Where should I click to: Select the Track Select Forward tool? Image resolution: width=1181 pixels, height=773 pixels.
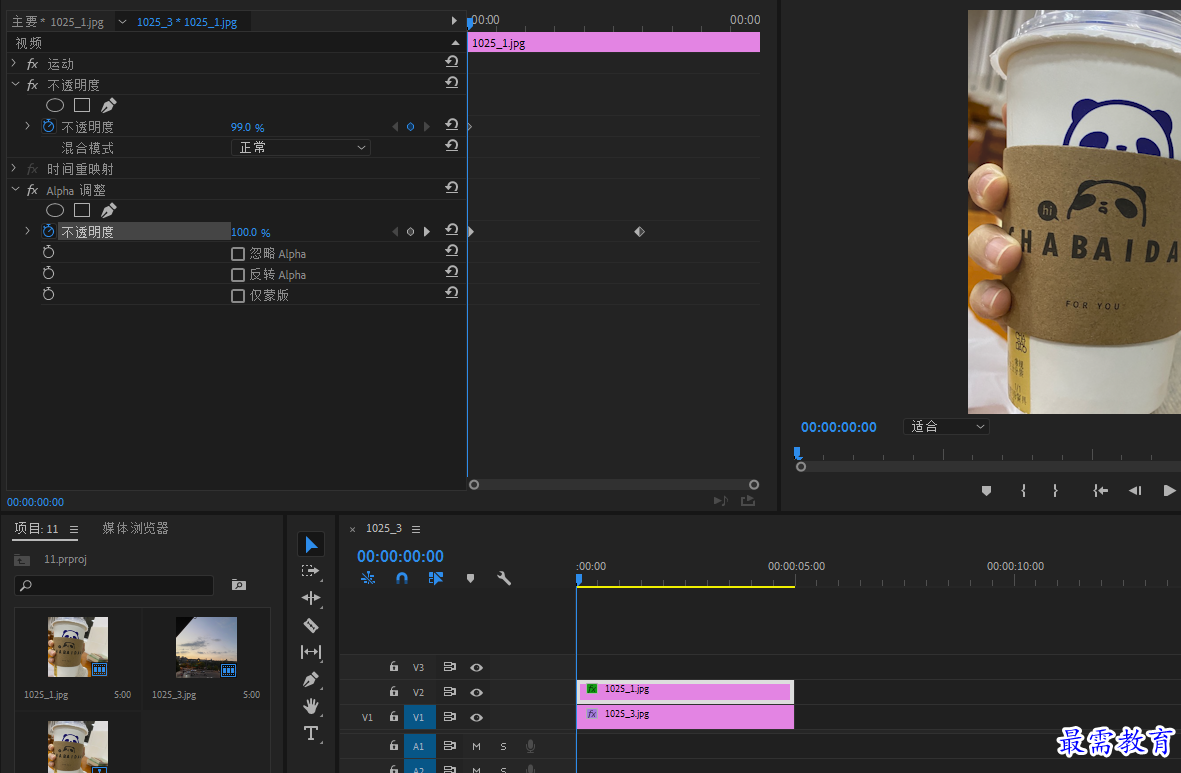311,572
